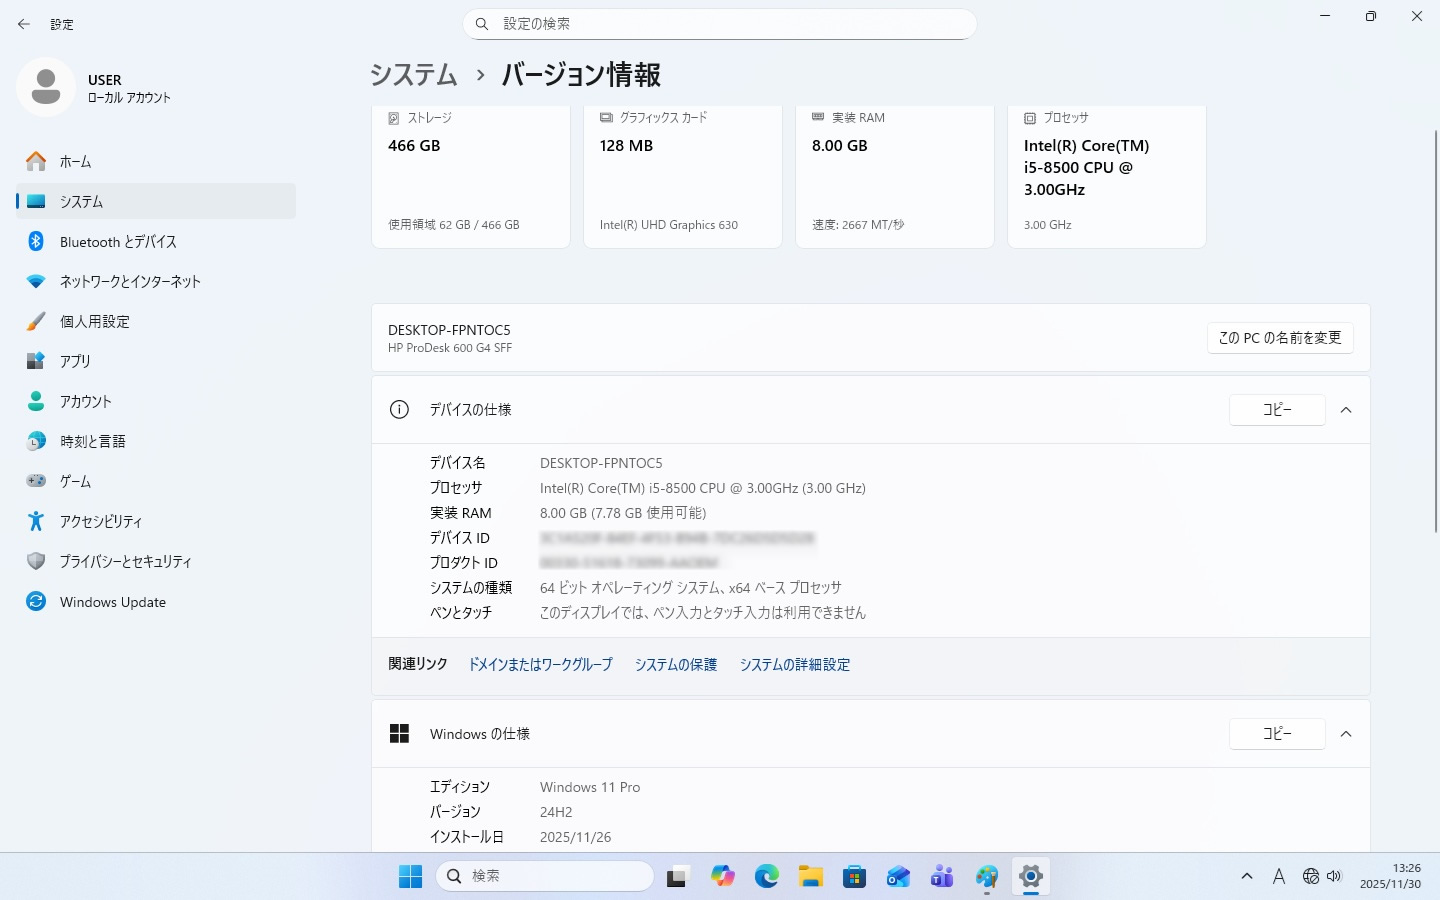Click the 時刻と言語 globe clock icon

36,441
